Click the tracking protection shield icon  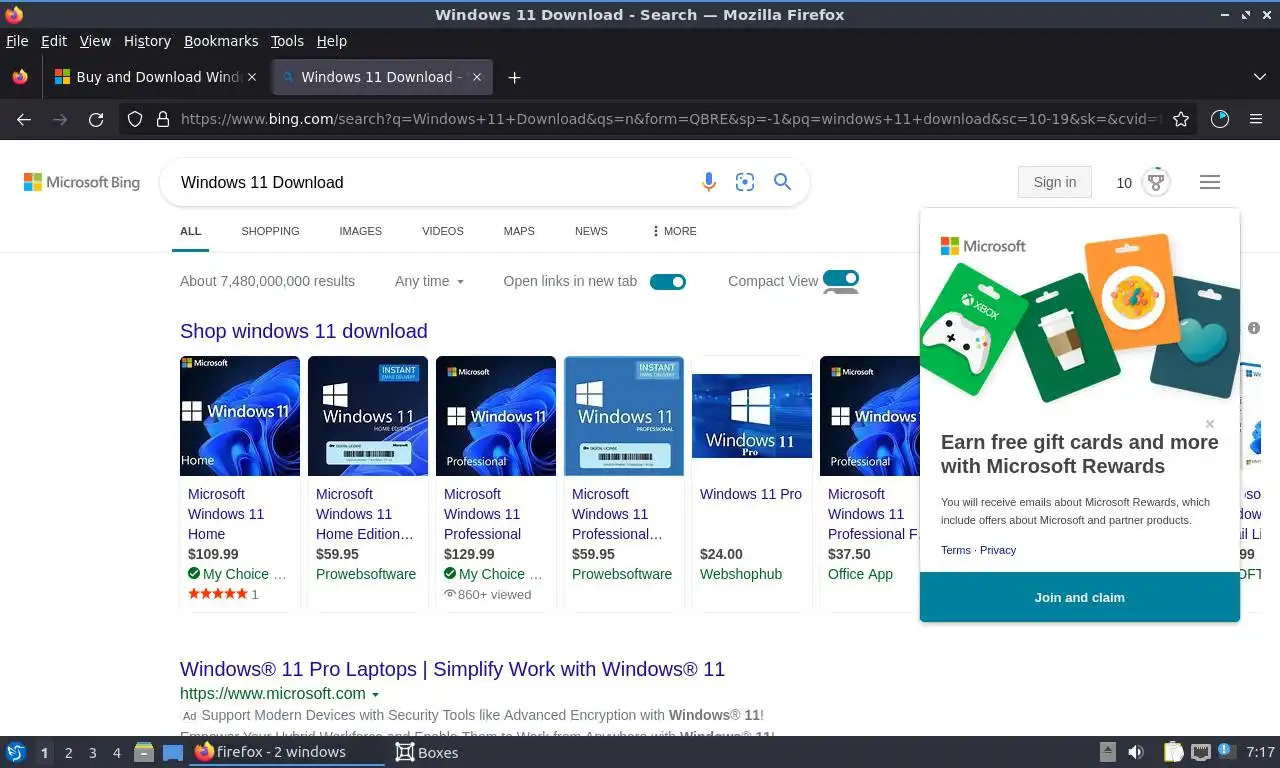point(135,119)
